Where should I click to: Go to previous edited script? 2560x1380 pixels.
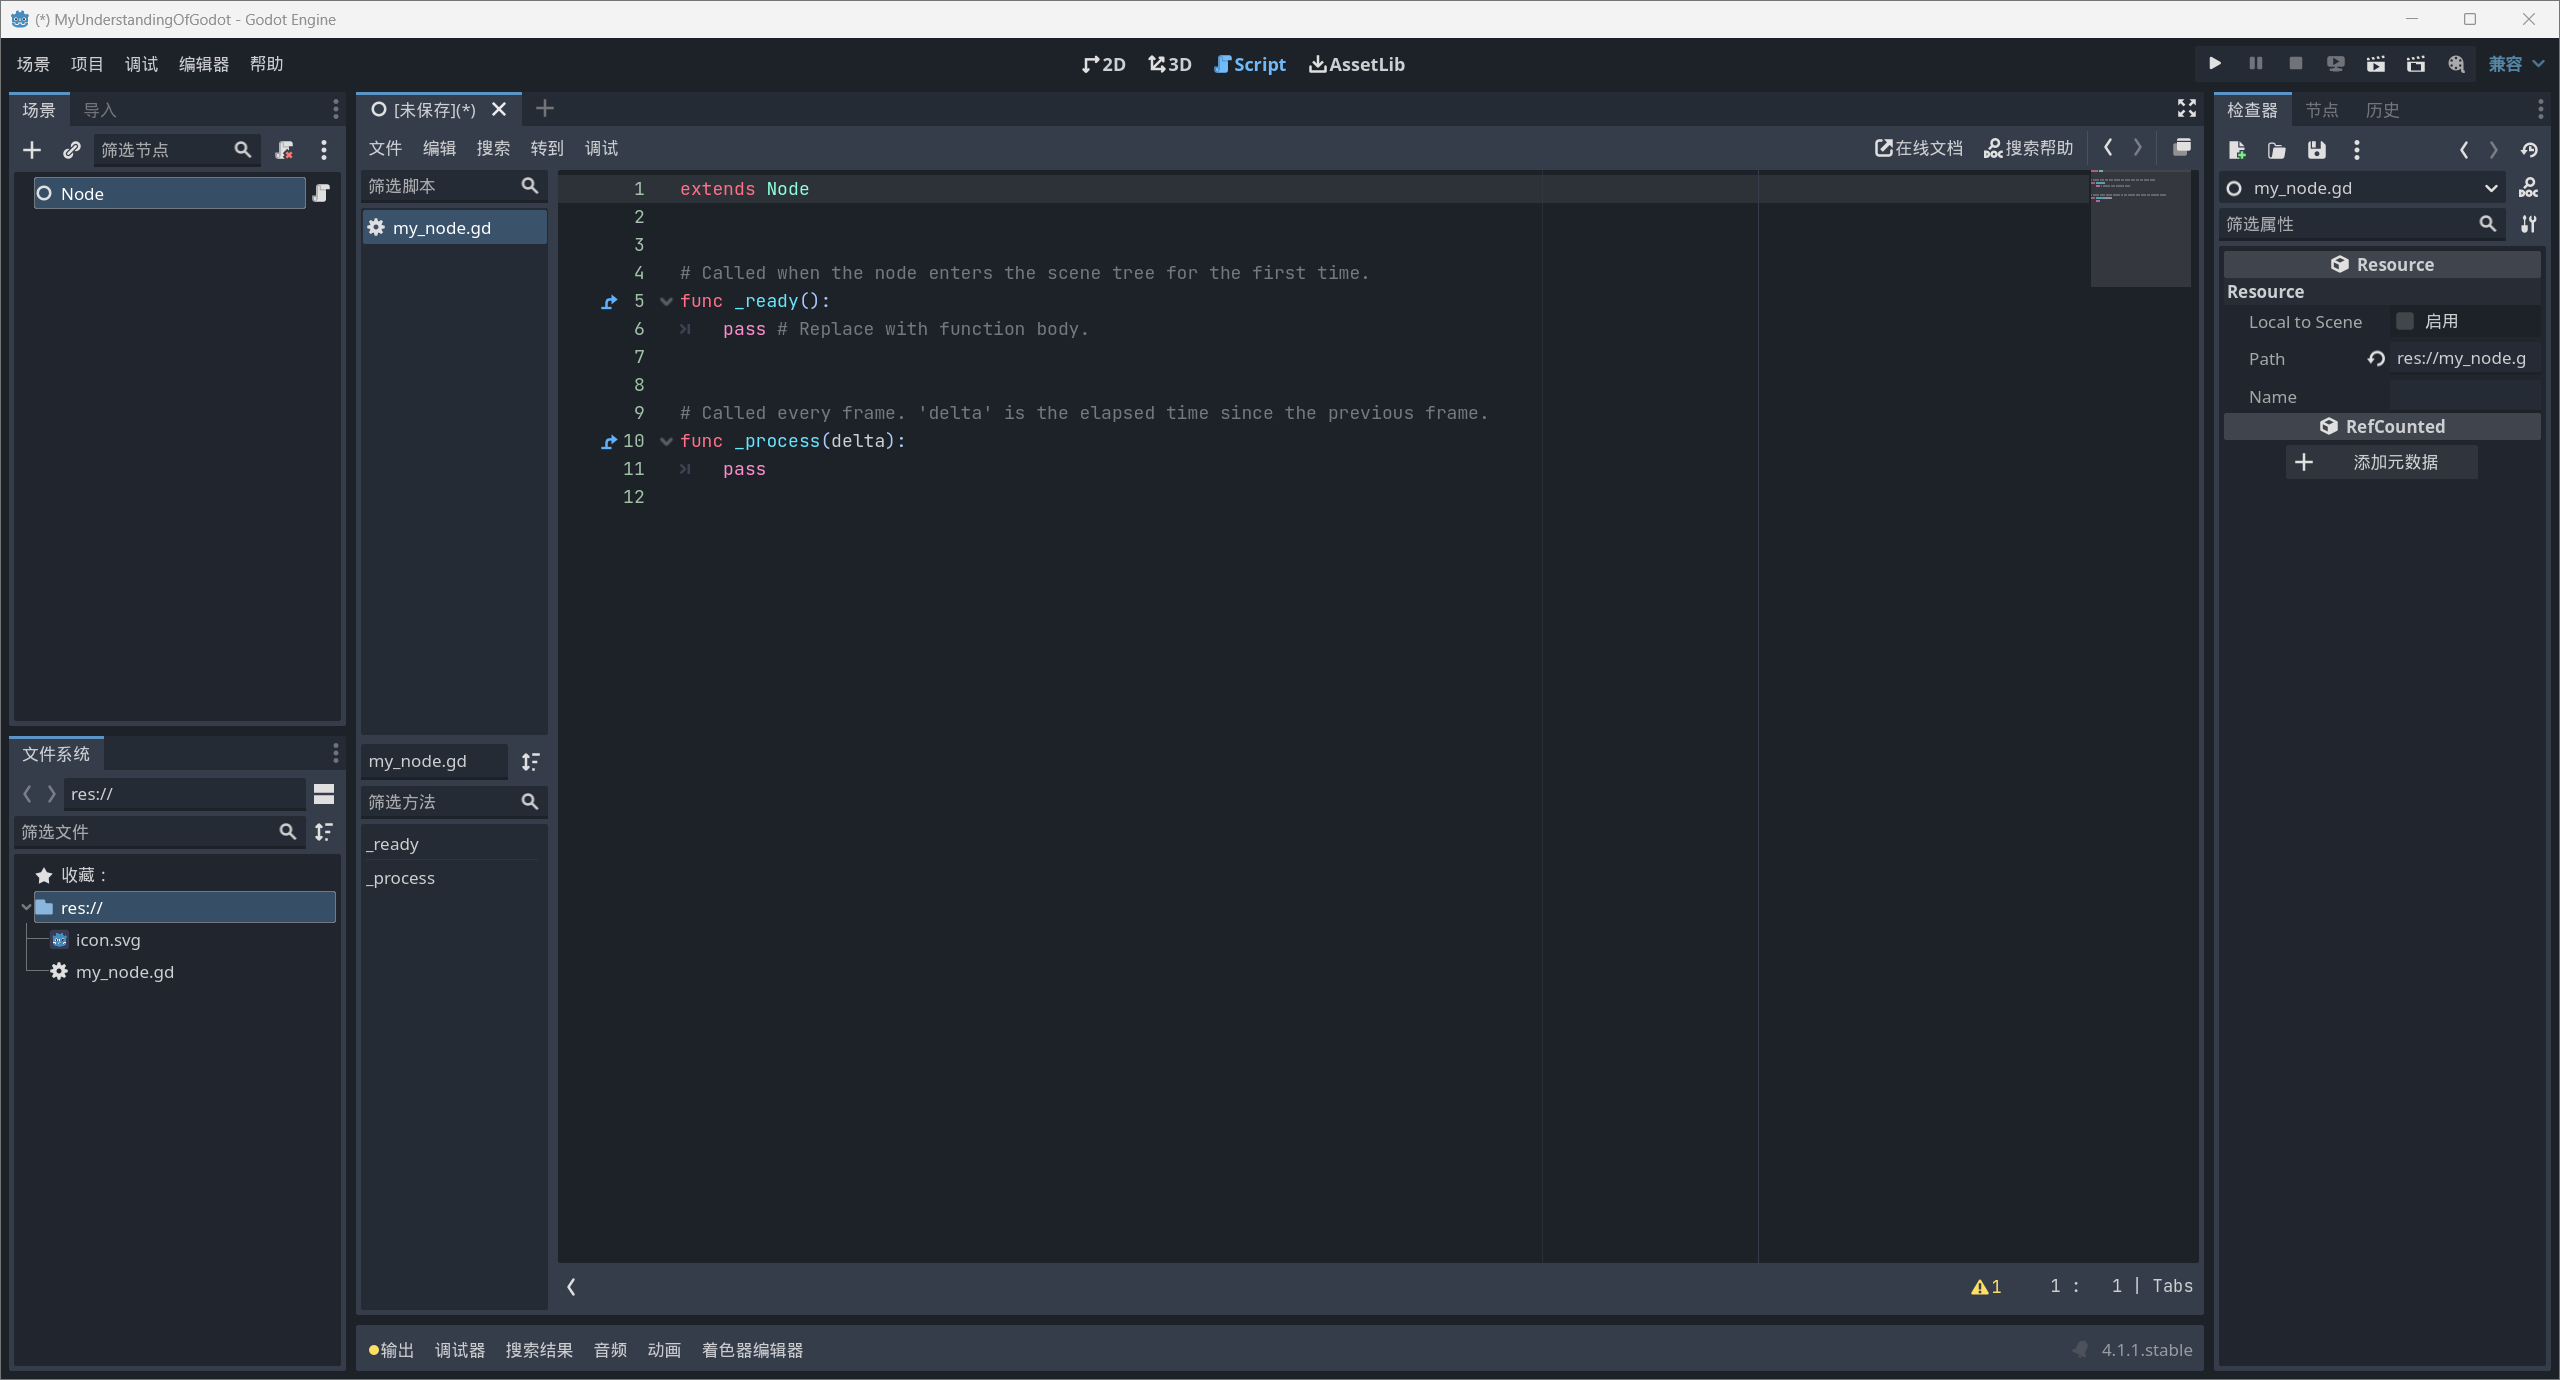[2108, 148]
